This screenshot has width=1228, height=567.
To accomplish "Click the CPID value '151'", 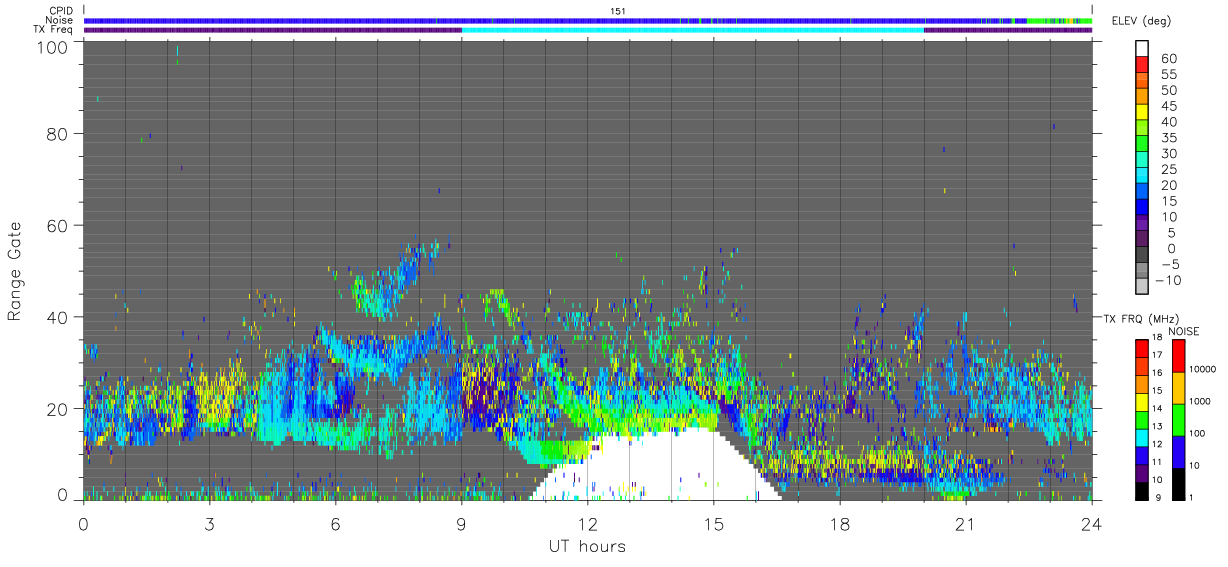I will coord(618,10).
